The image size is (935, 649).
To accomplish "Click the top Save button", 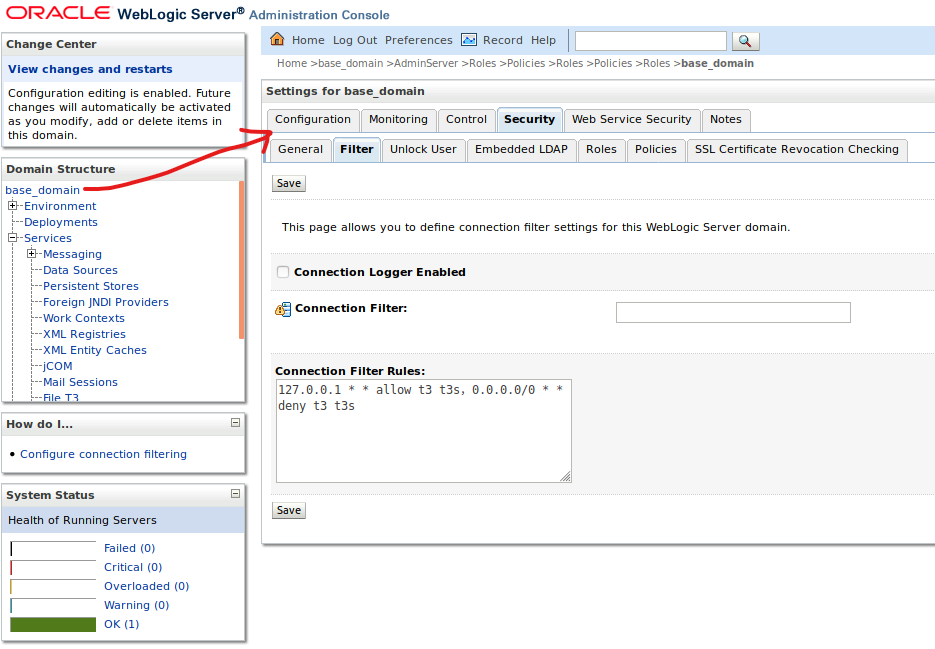I will 289,183.
